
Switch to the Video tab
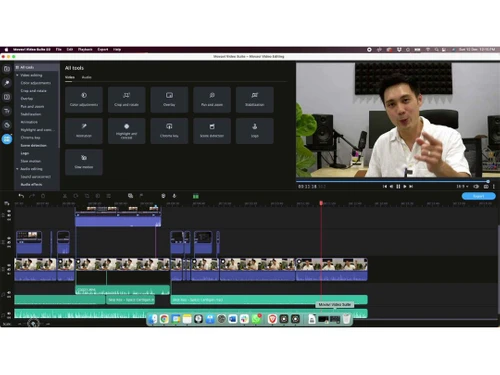pyautogui.click(x=70, y=77)
